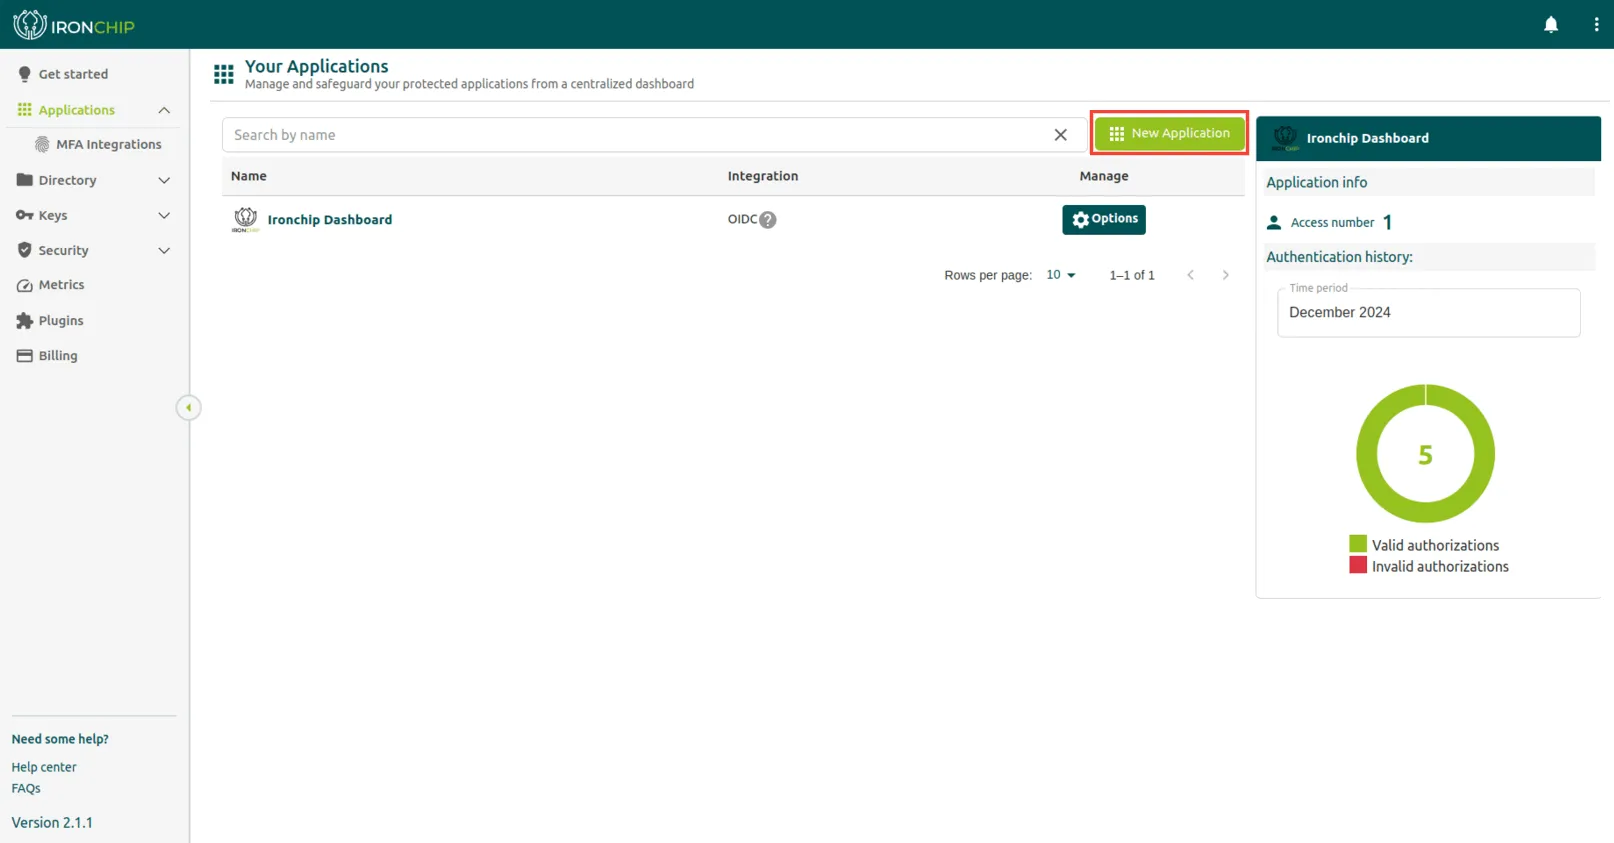Collapse the Applications menu chevron
1614x843 pixels.
(164, 110)
